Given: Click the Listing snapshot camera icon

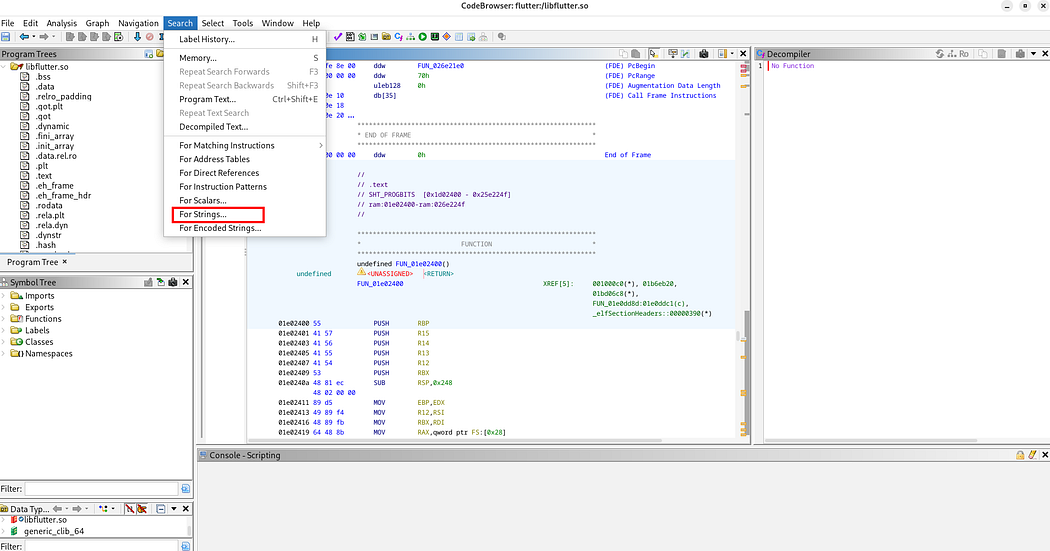Looking at the screenshot, I should 704,54.
